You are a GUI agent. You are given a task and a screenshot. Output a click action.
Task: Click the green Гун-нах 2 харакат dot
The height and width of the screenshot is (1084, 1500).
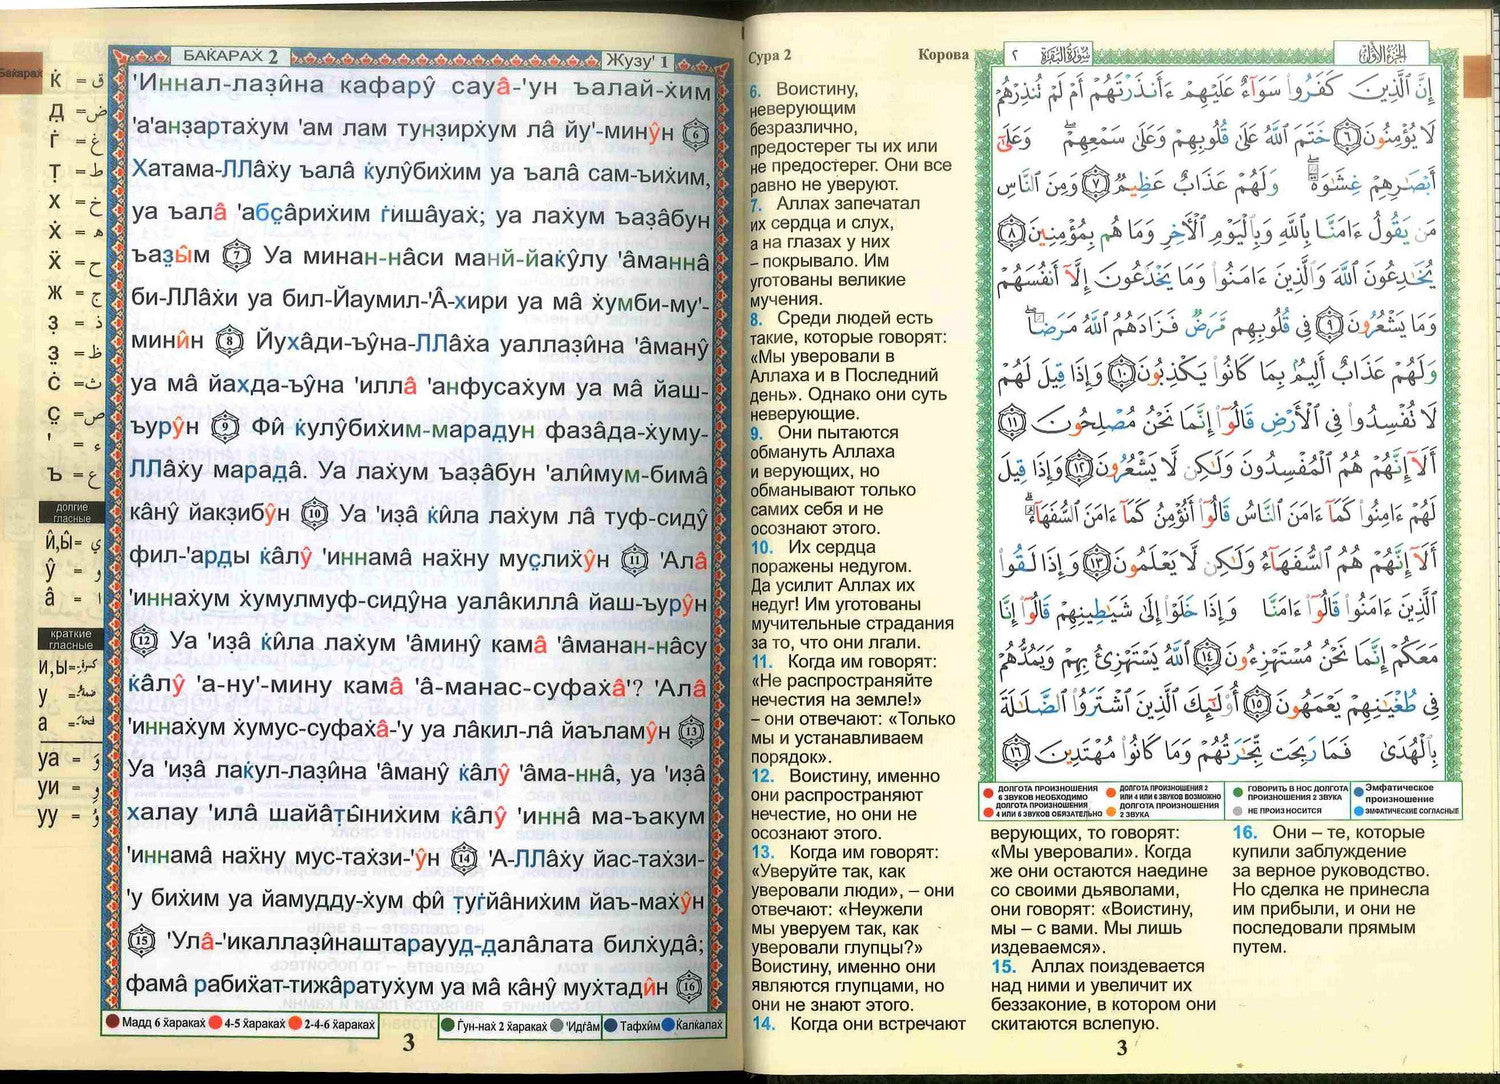[x=447, y=1025]
